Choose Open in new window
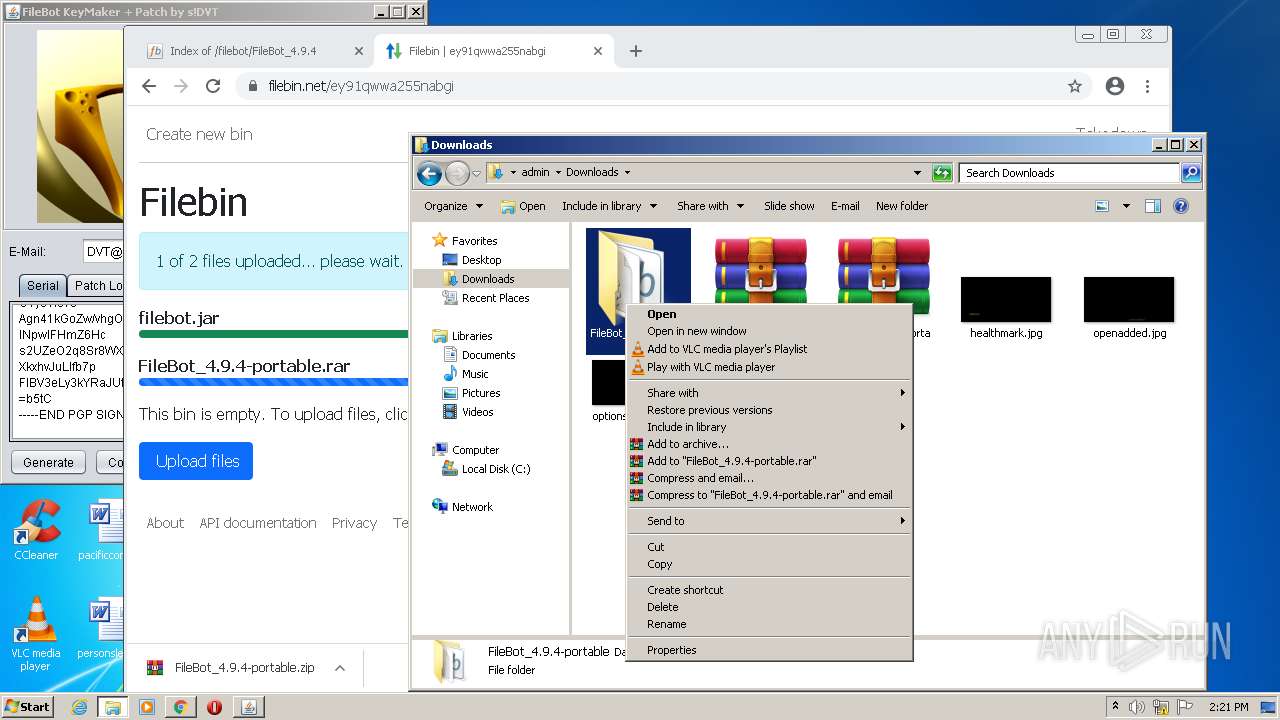The width and height of the screenshot is (1280, 720). pyautogui.click(x=769, y=331)
